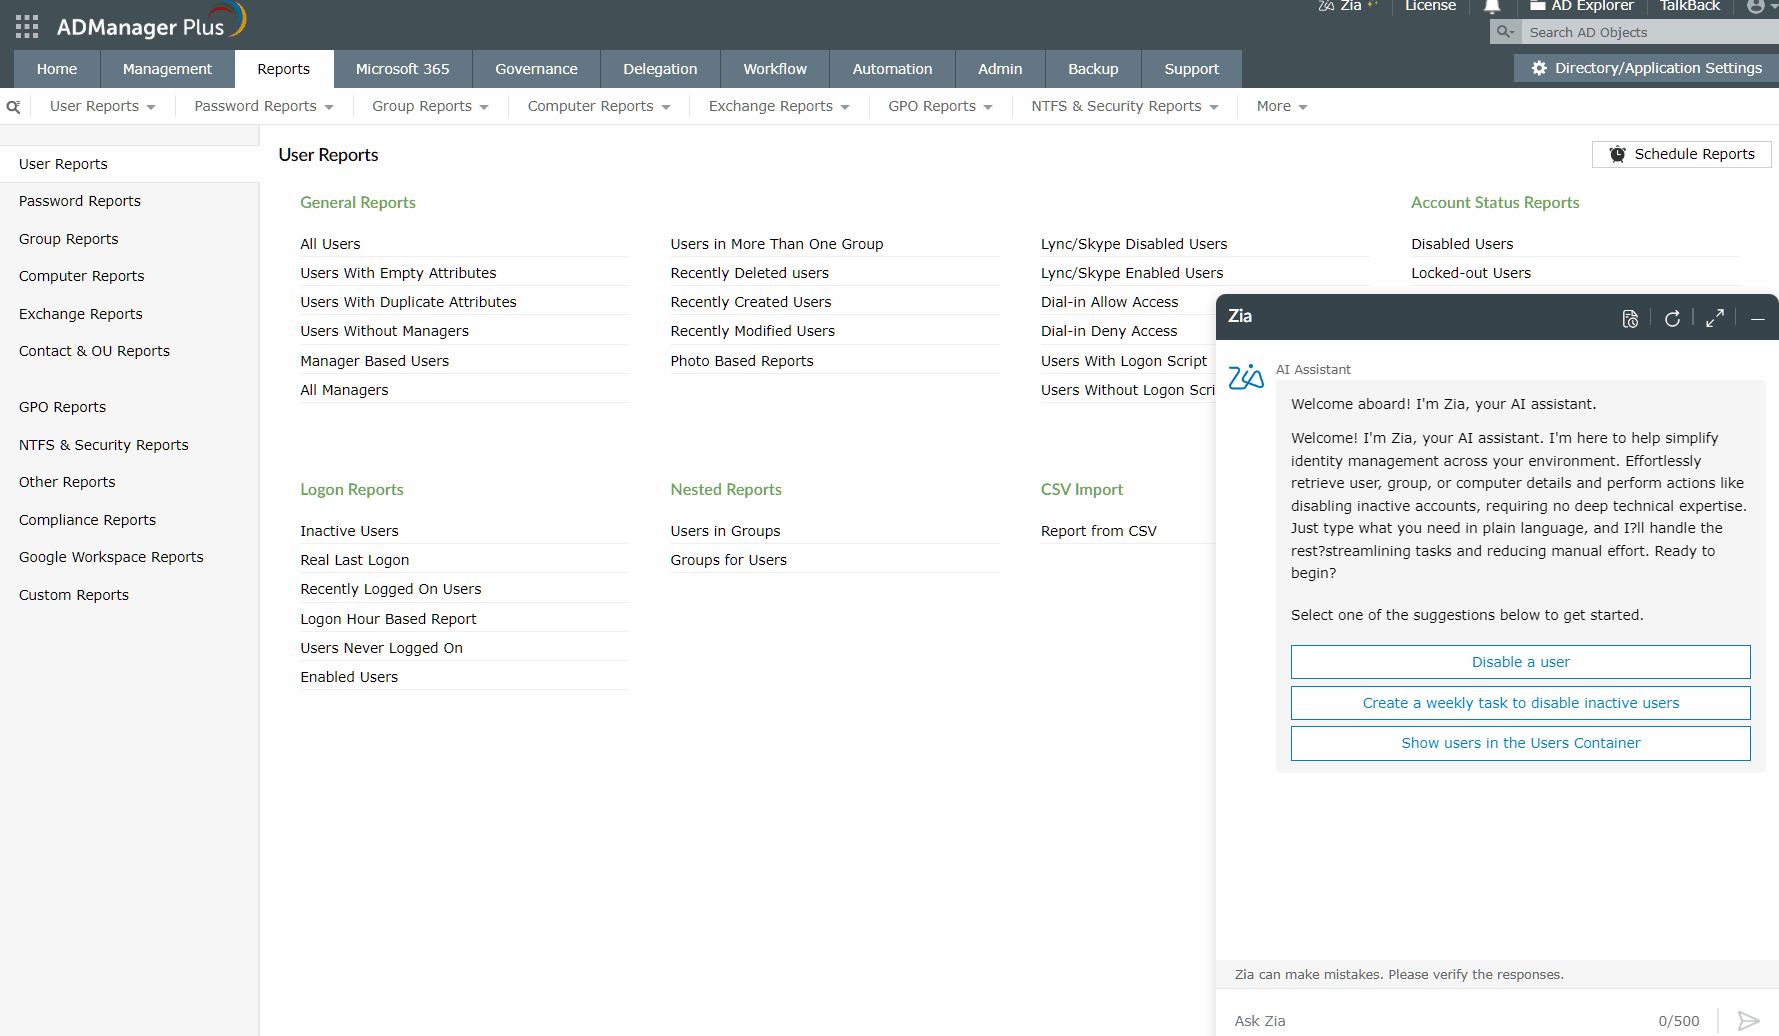This screenshot has width=1779, height=1036.
Task: Switch to the Management tab
Action: (x=167, y=69)
